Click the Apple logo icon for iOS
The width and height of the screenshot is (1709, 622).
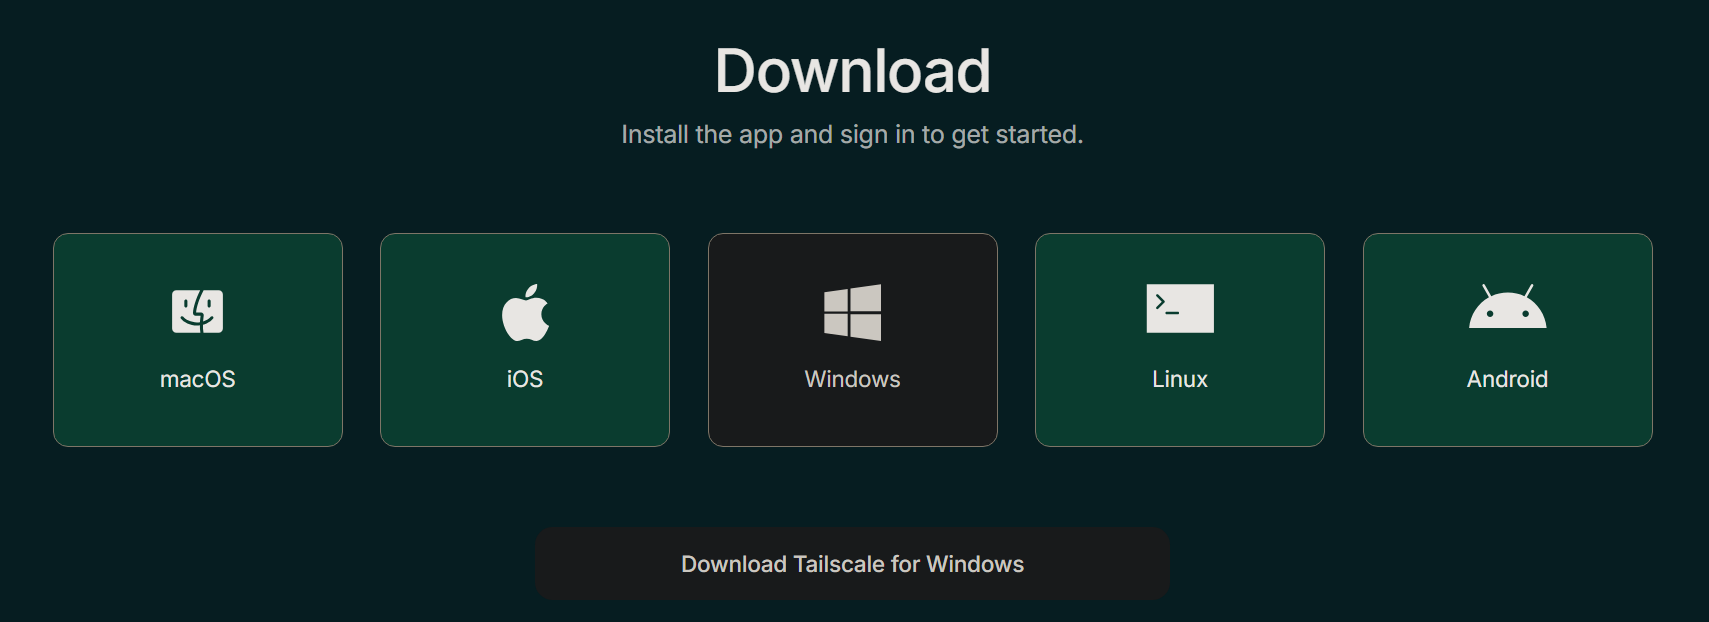point(525,313)
